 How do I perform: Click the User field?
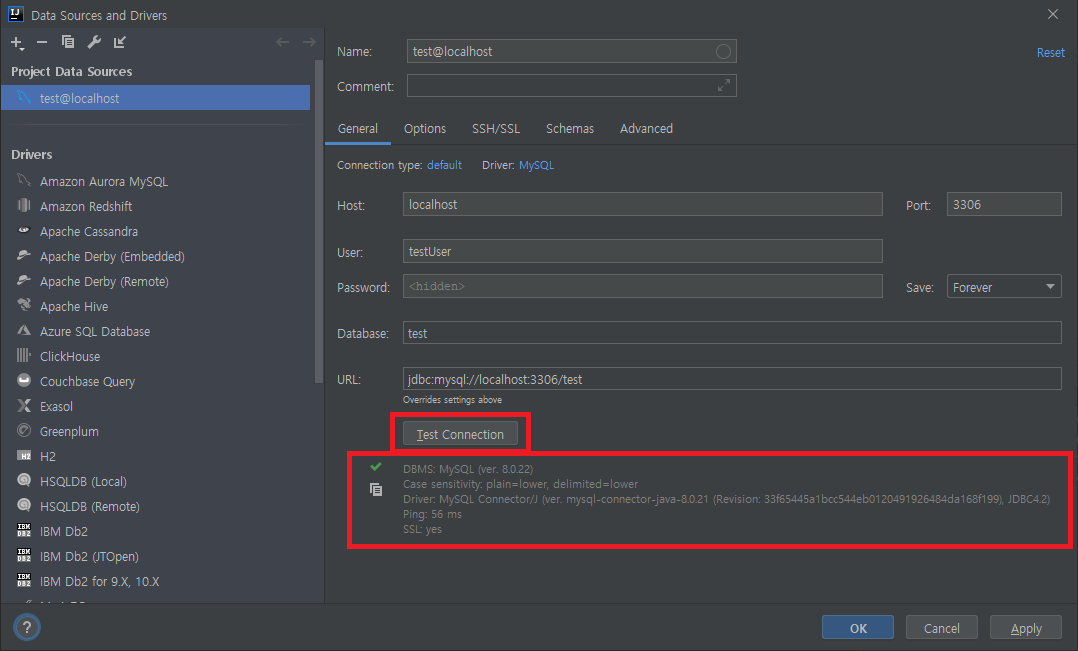click(642, 251)
